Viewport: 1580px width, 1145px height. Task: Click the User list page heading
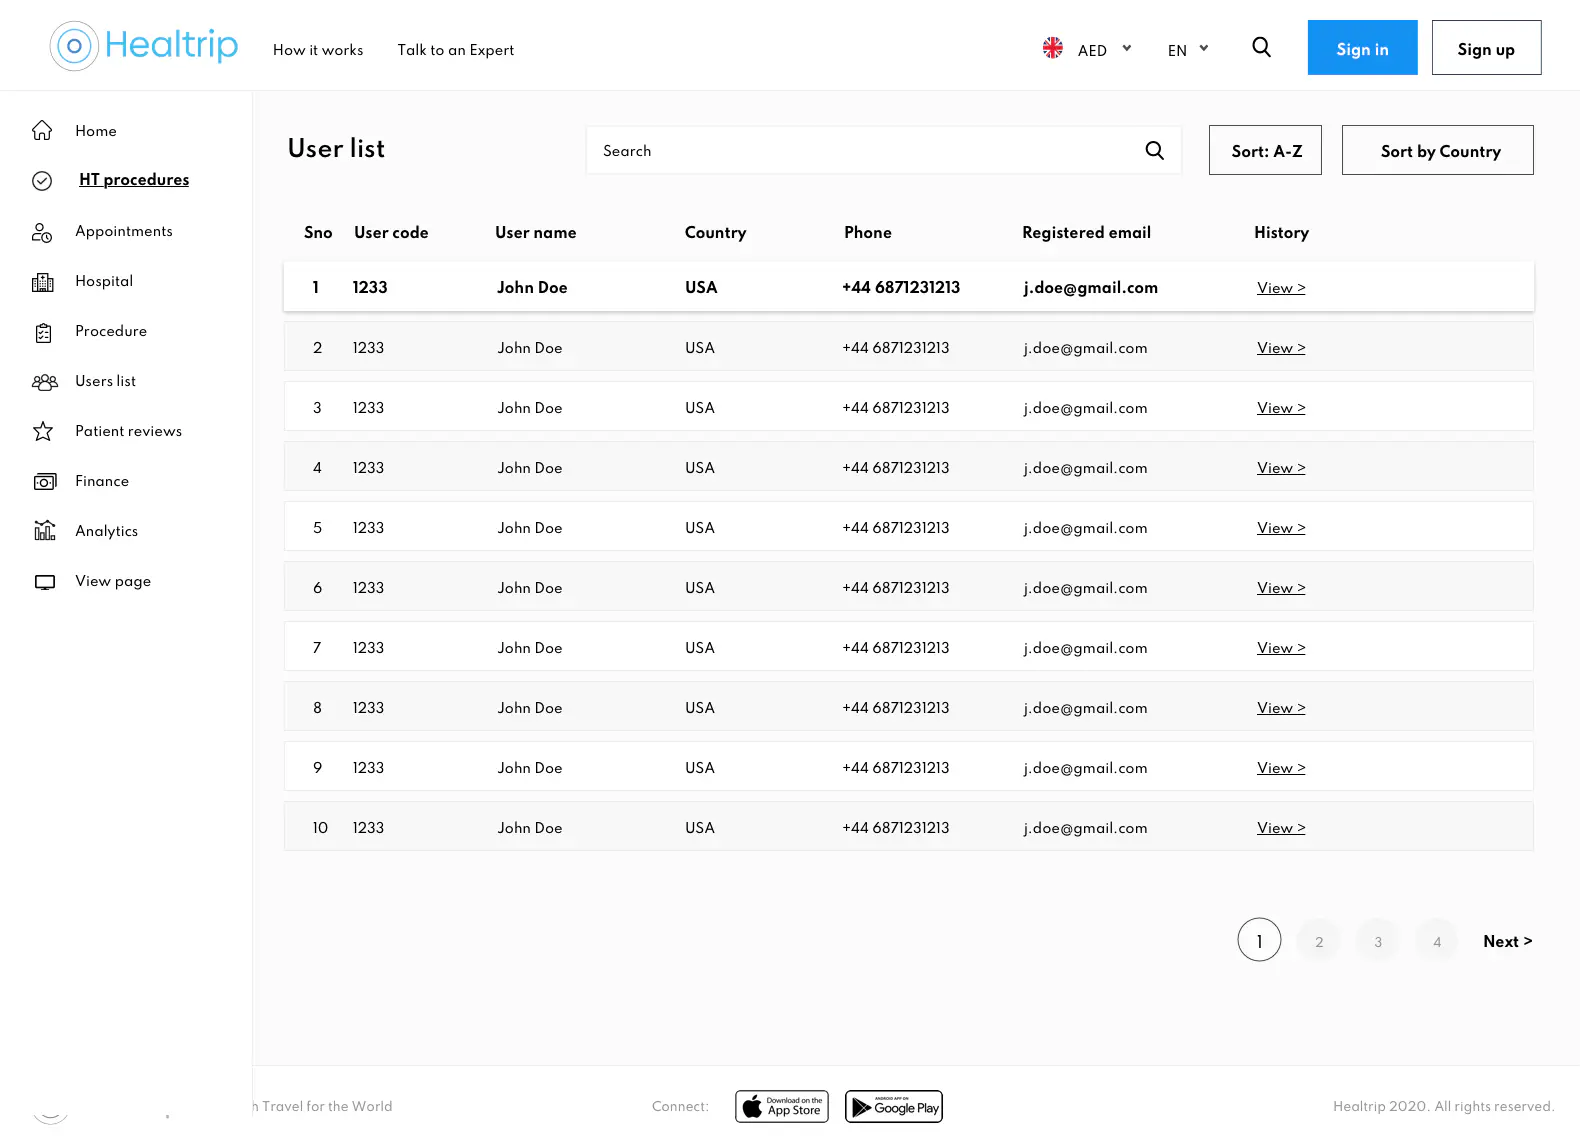pos(336,148)
